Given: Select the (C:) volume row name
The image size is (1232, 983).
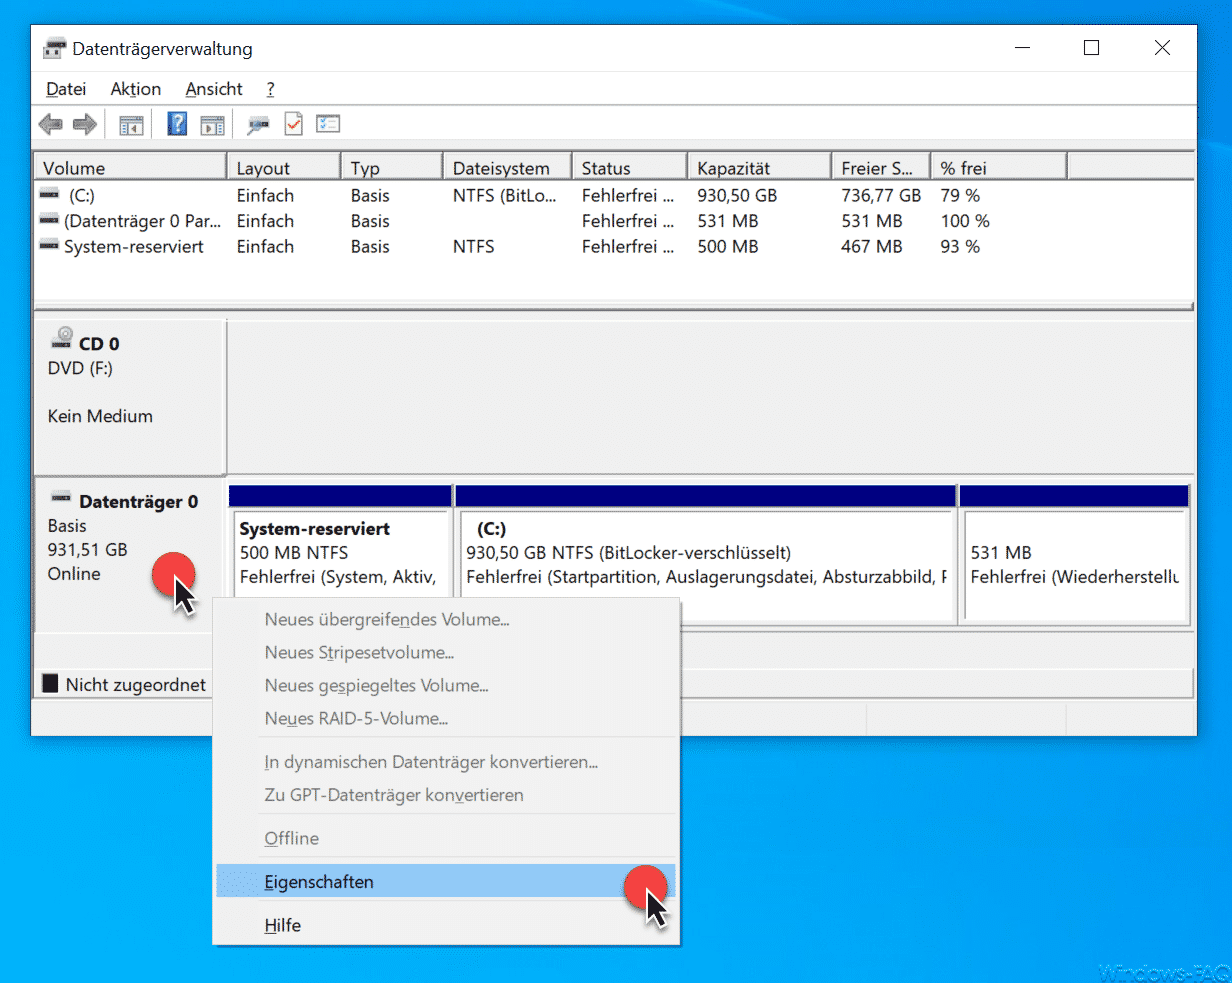Looking at the screenshot, I should coord(82,195).
